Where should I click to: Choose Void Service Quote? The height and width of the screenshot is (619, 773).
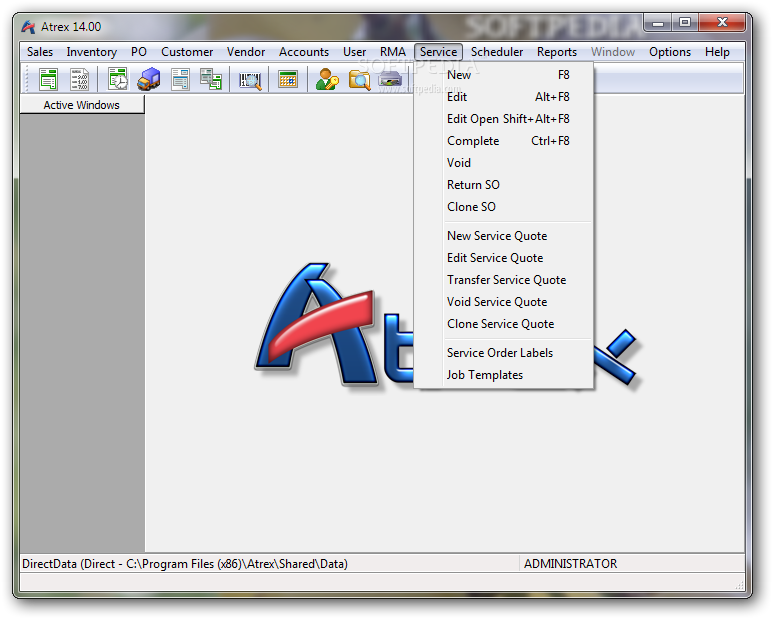(504, 302)
